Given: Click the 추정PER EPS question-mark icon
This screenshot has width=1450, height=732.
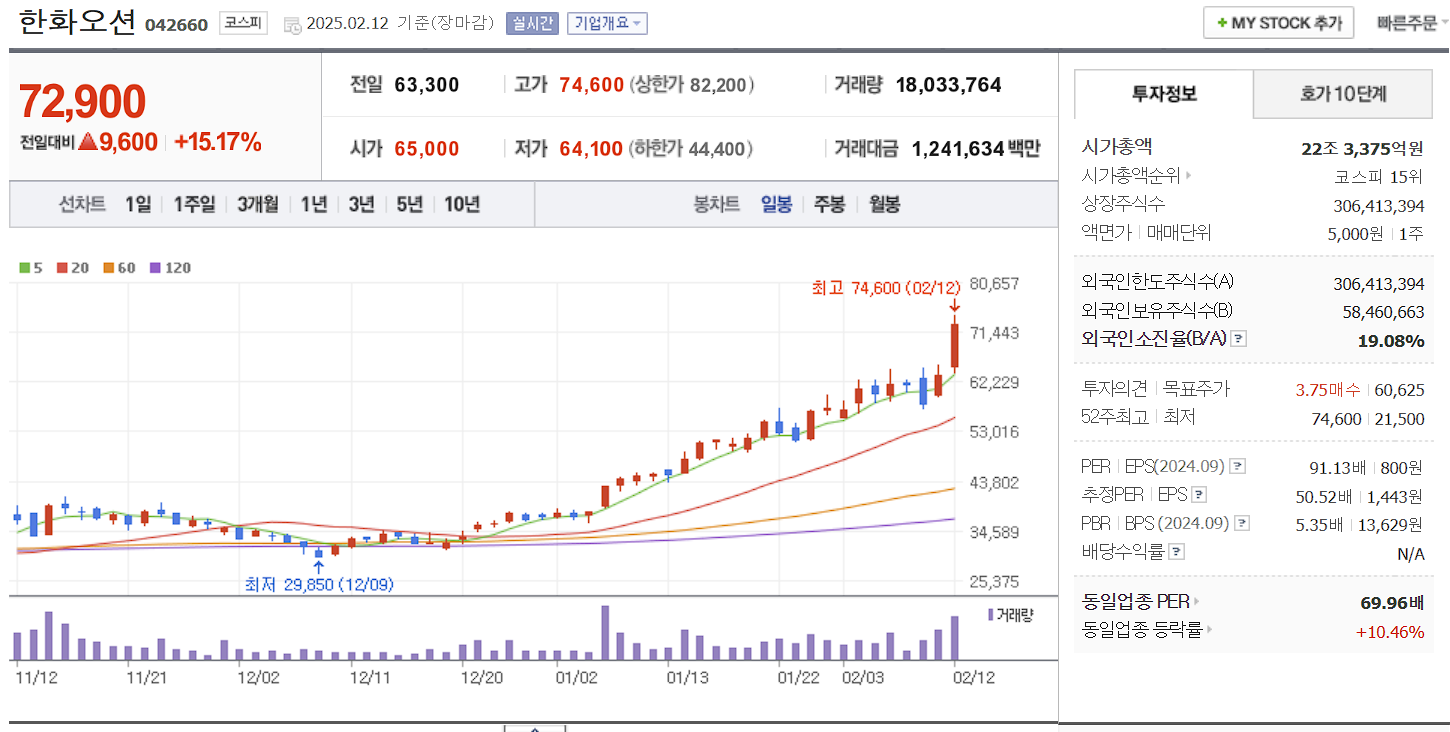Looking at the screenshot, I should (1198, 494).
